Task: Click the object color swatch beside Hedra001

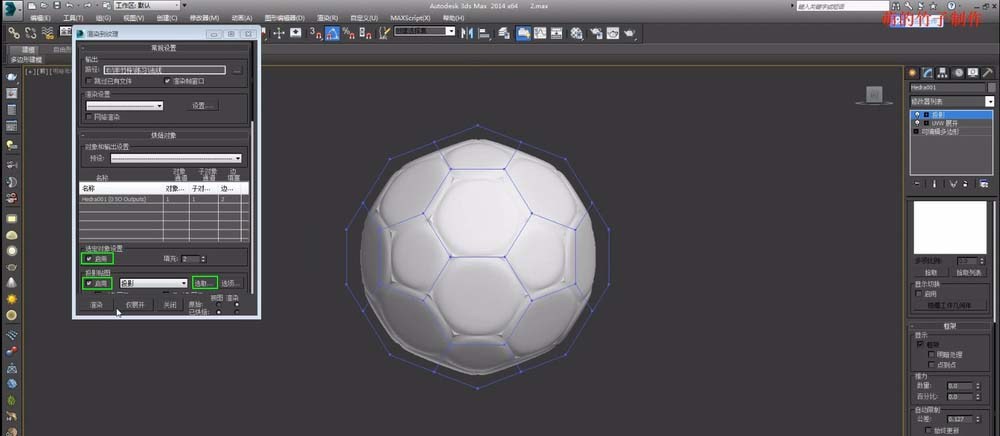Action: (x=991, y=87)
